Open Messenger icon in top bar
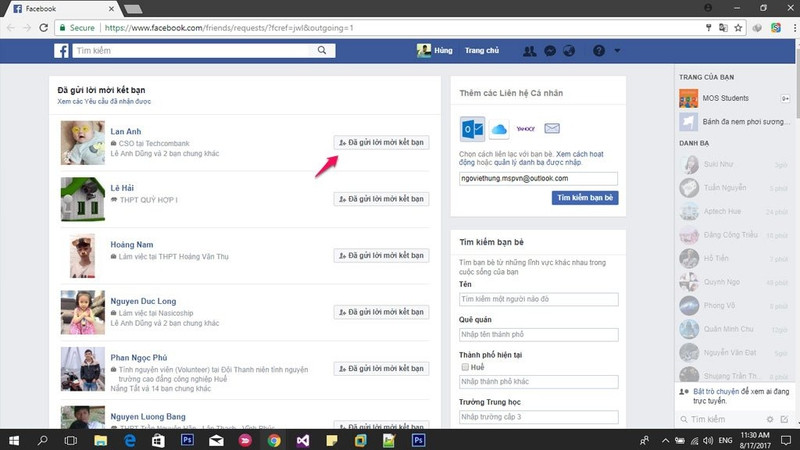This screenshot has width=800, height=450. point(549,51)
